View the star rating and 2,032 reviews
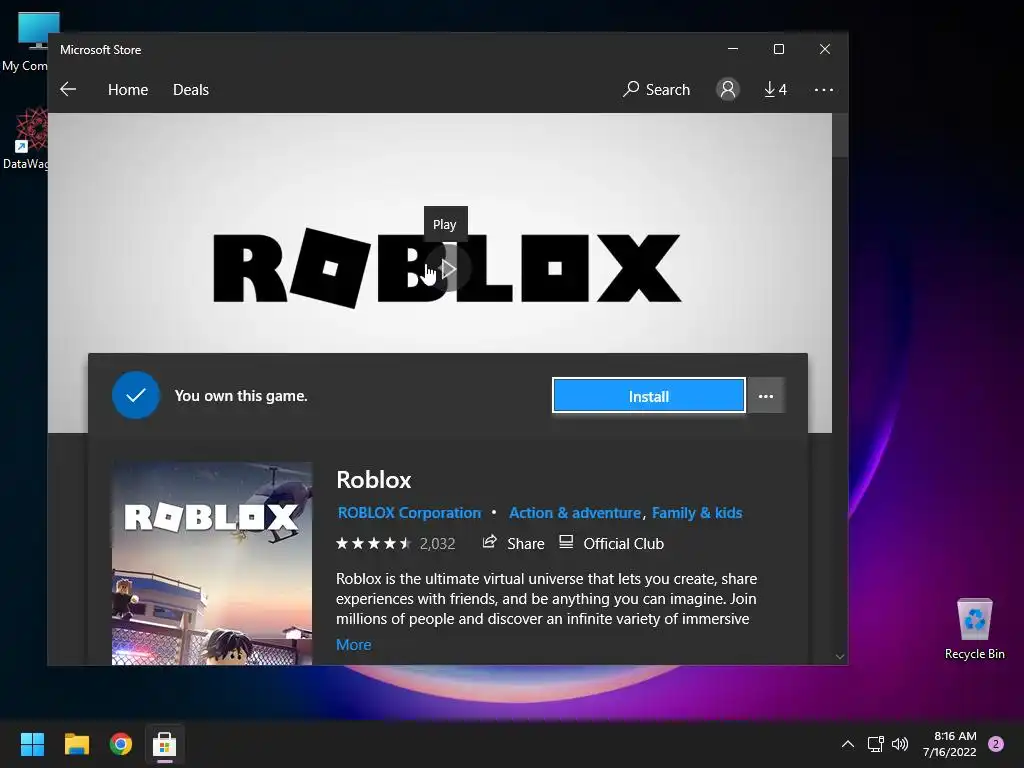This screenshot has width=1024, height=768. 396,543
